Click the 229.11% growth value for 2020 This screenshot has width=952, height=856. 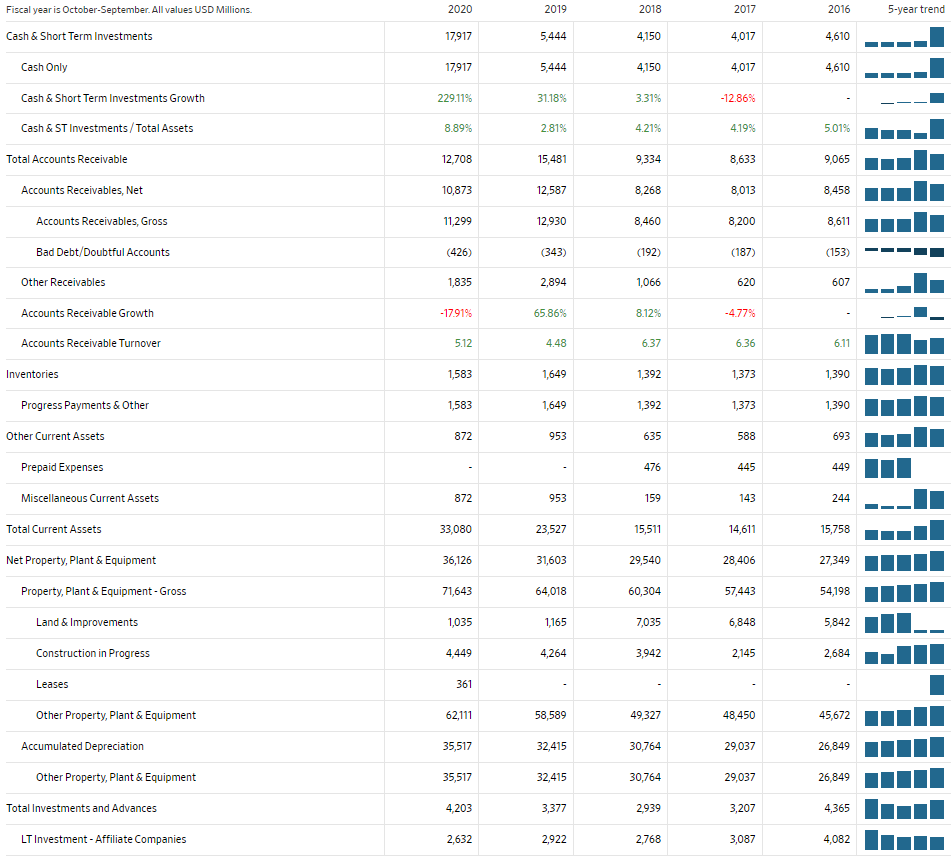455,98
